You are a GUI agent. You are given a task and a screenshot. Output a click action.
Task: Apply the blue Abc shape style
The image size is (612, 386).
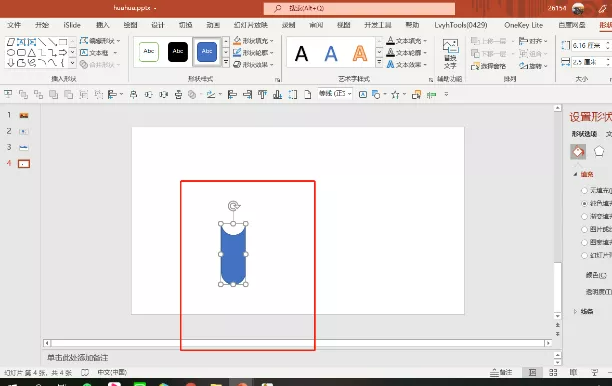[x=207, y=52]
